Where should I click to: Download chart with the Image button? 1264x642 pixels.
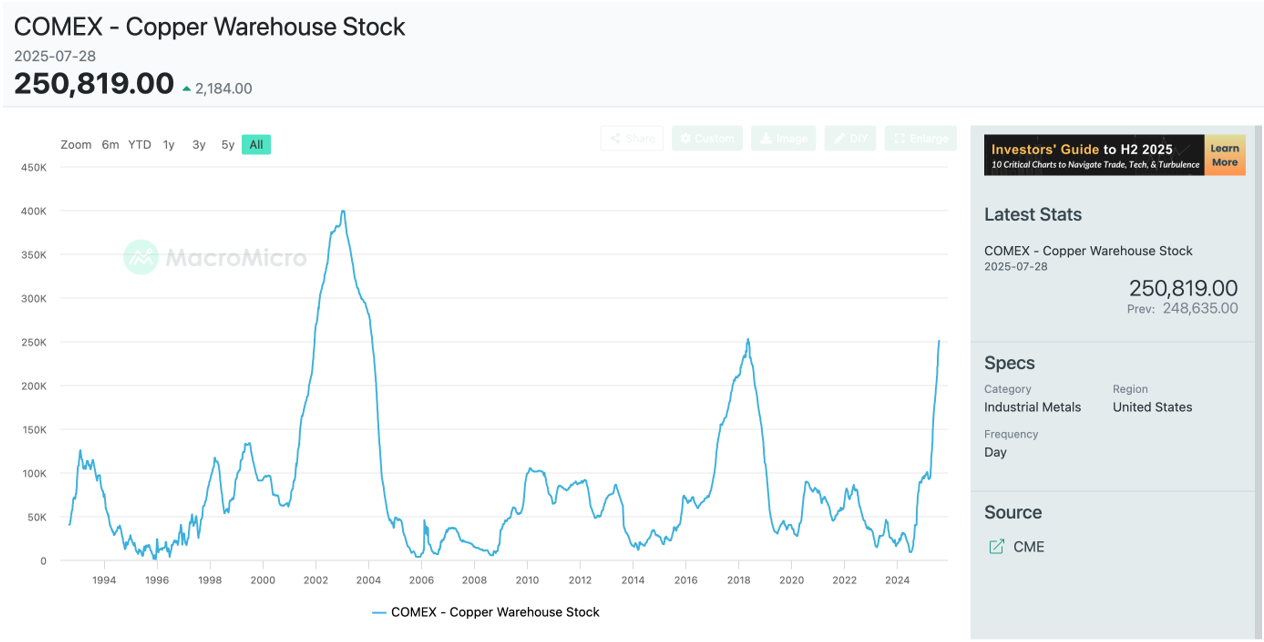point(783,138)
